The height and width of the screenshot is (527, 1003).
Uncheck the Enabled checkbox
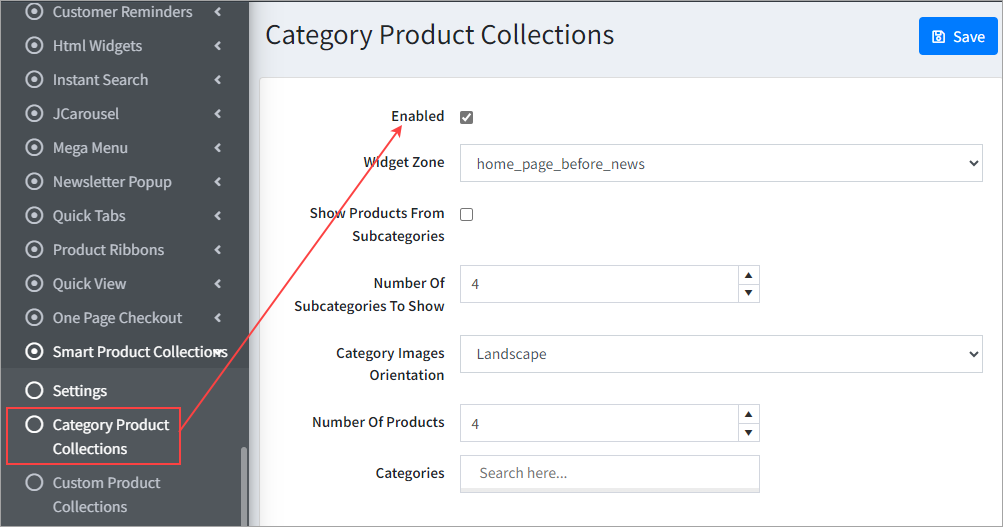click(x=466, y=117)
